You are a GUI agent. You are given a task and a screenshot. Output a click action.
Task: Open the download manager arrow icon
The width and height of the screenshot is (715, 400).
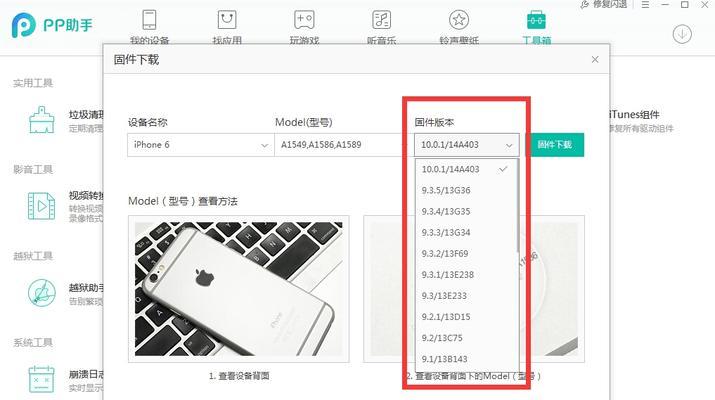click(x=682, y=34)
